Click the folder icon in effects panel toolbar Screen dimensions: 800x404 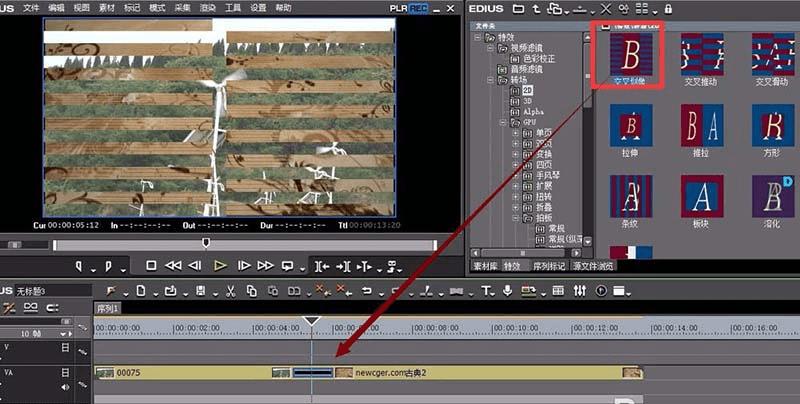[x=518, y=9]
